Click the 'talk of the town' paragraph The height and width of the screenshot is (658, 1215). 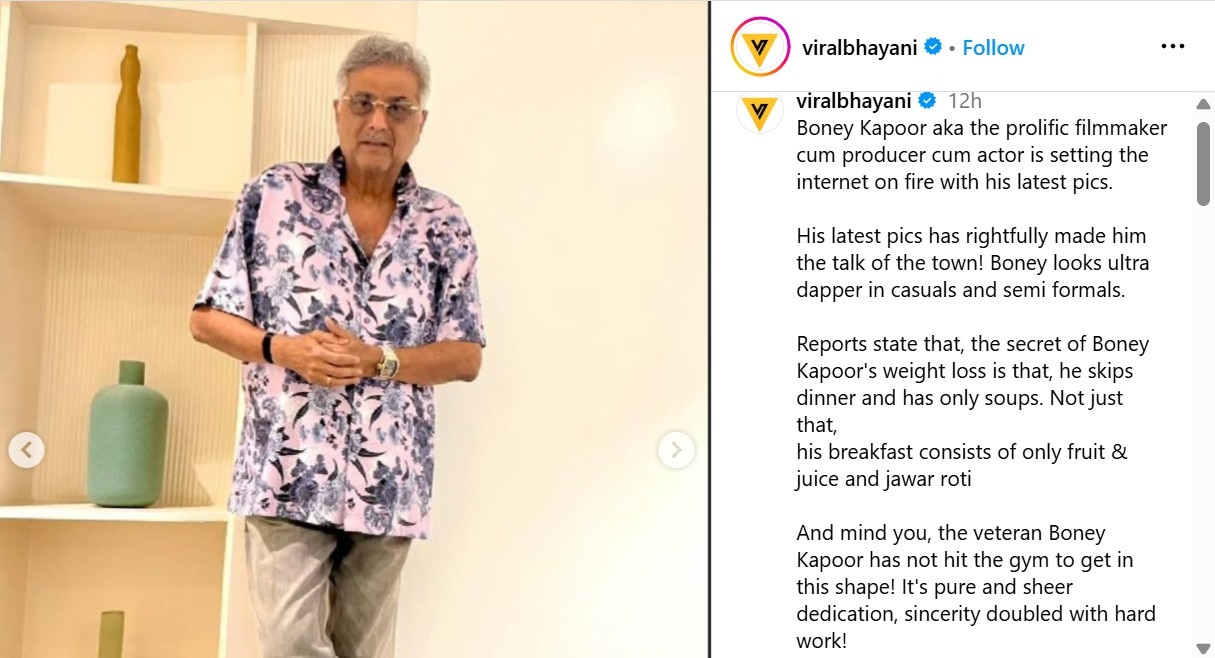point(973,263)
